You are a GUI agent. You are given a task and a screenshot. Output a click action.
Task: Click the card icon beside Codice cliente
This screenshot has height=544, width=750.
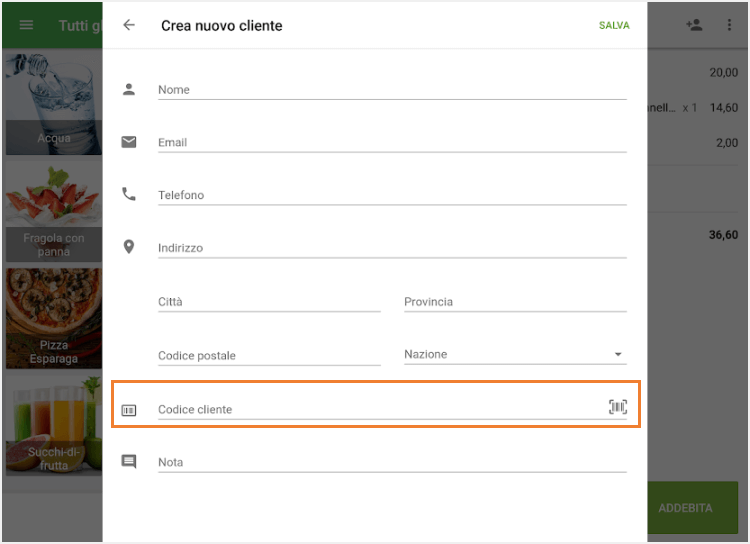click(129, 410)
